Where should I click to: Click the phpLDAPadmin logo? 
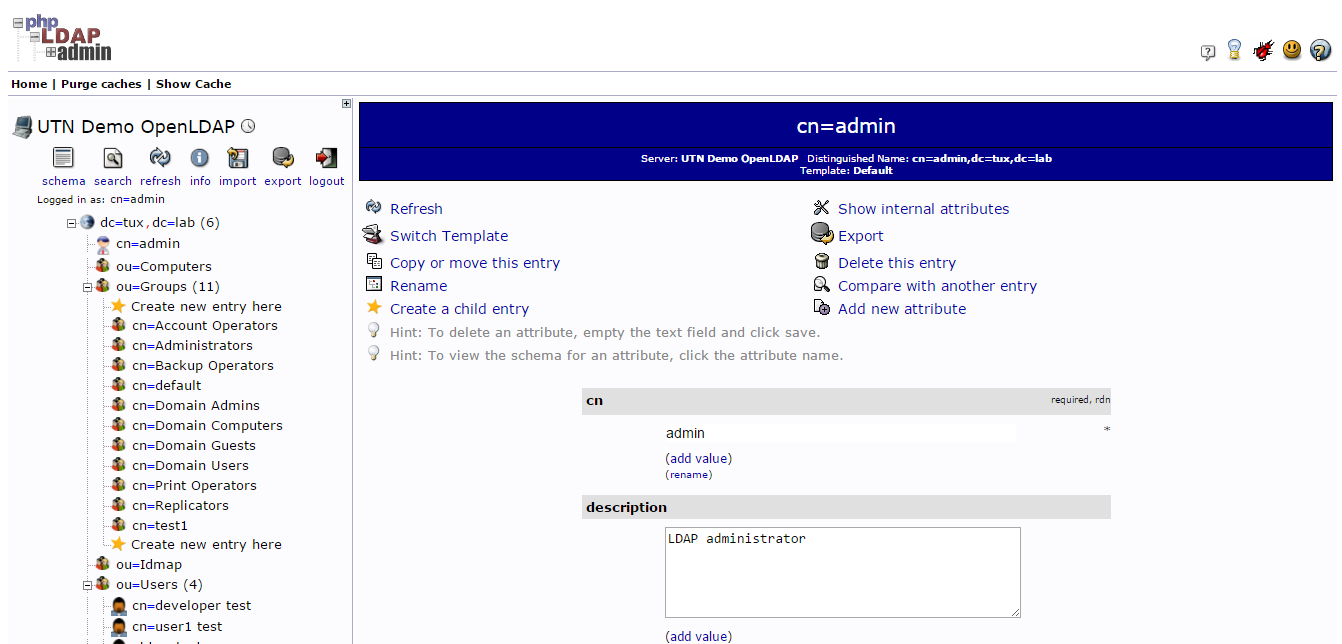pos(62,38)
